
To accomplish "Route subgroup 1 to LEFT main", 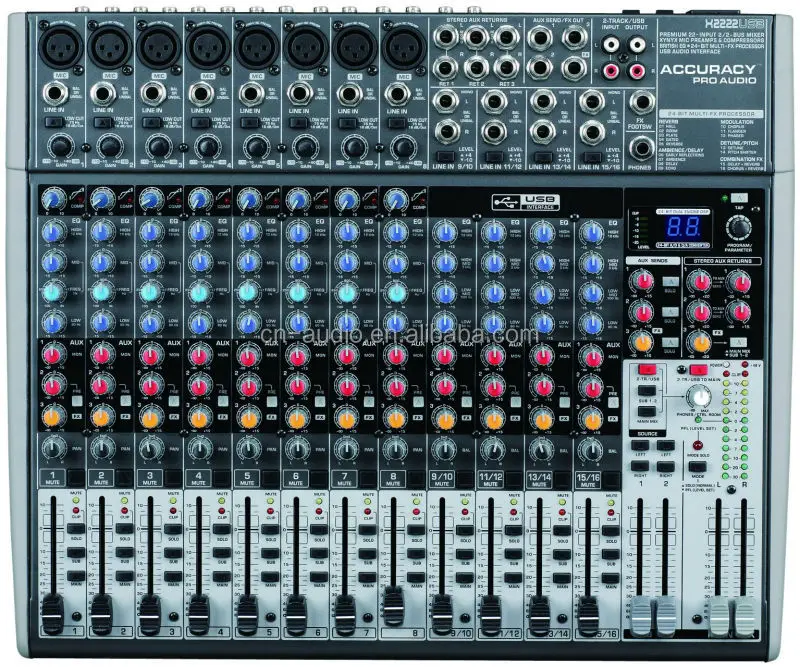I will tap(641, 446).
